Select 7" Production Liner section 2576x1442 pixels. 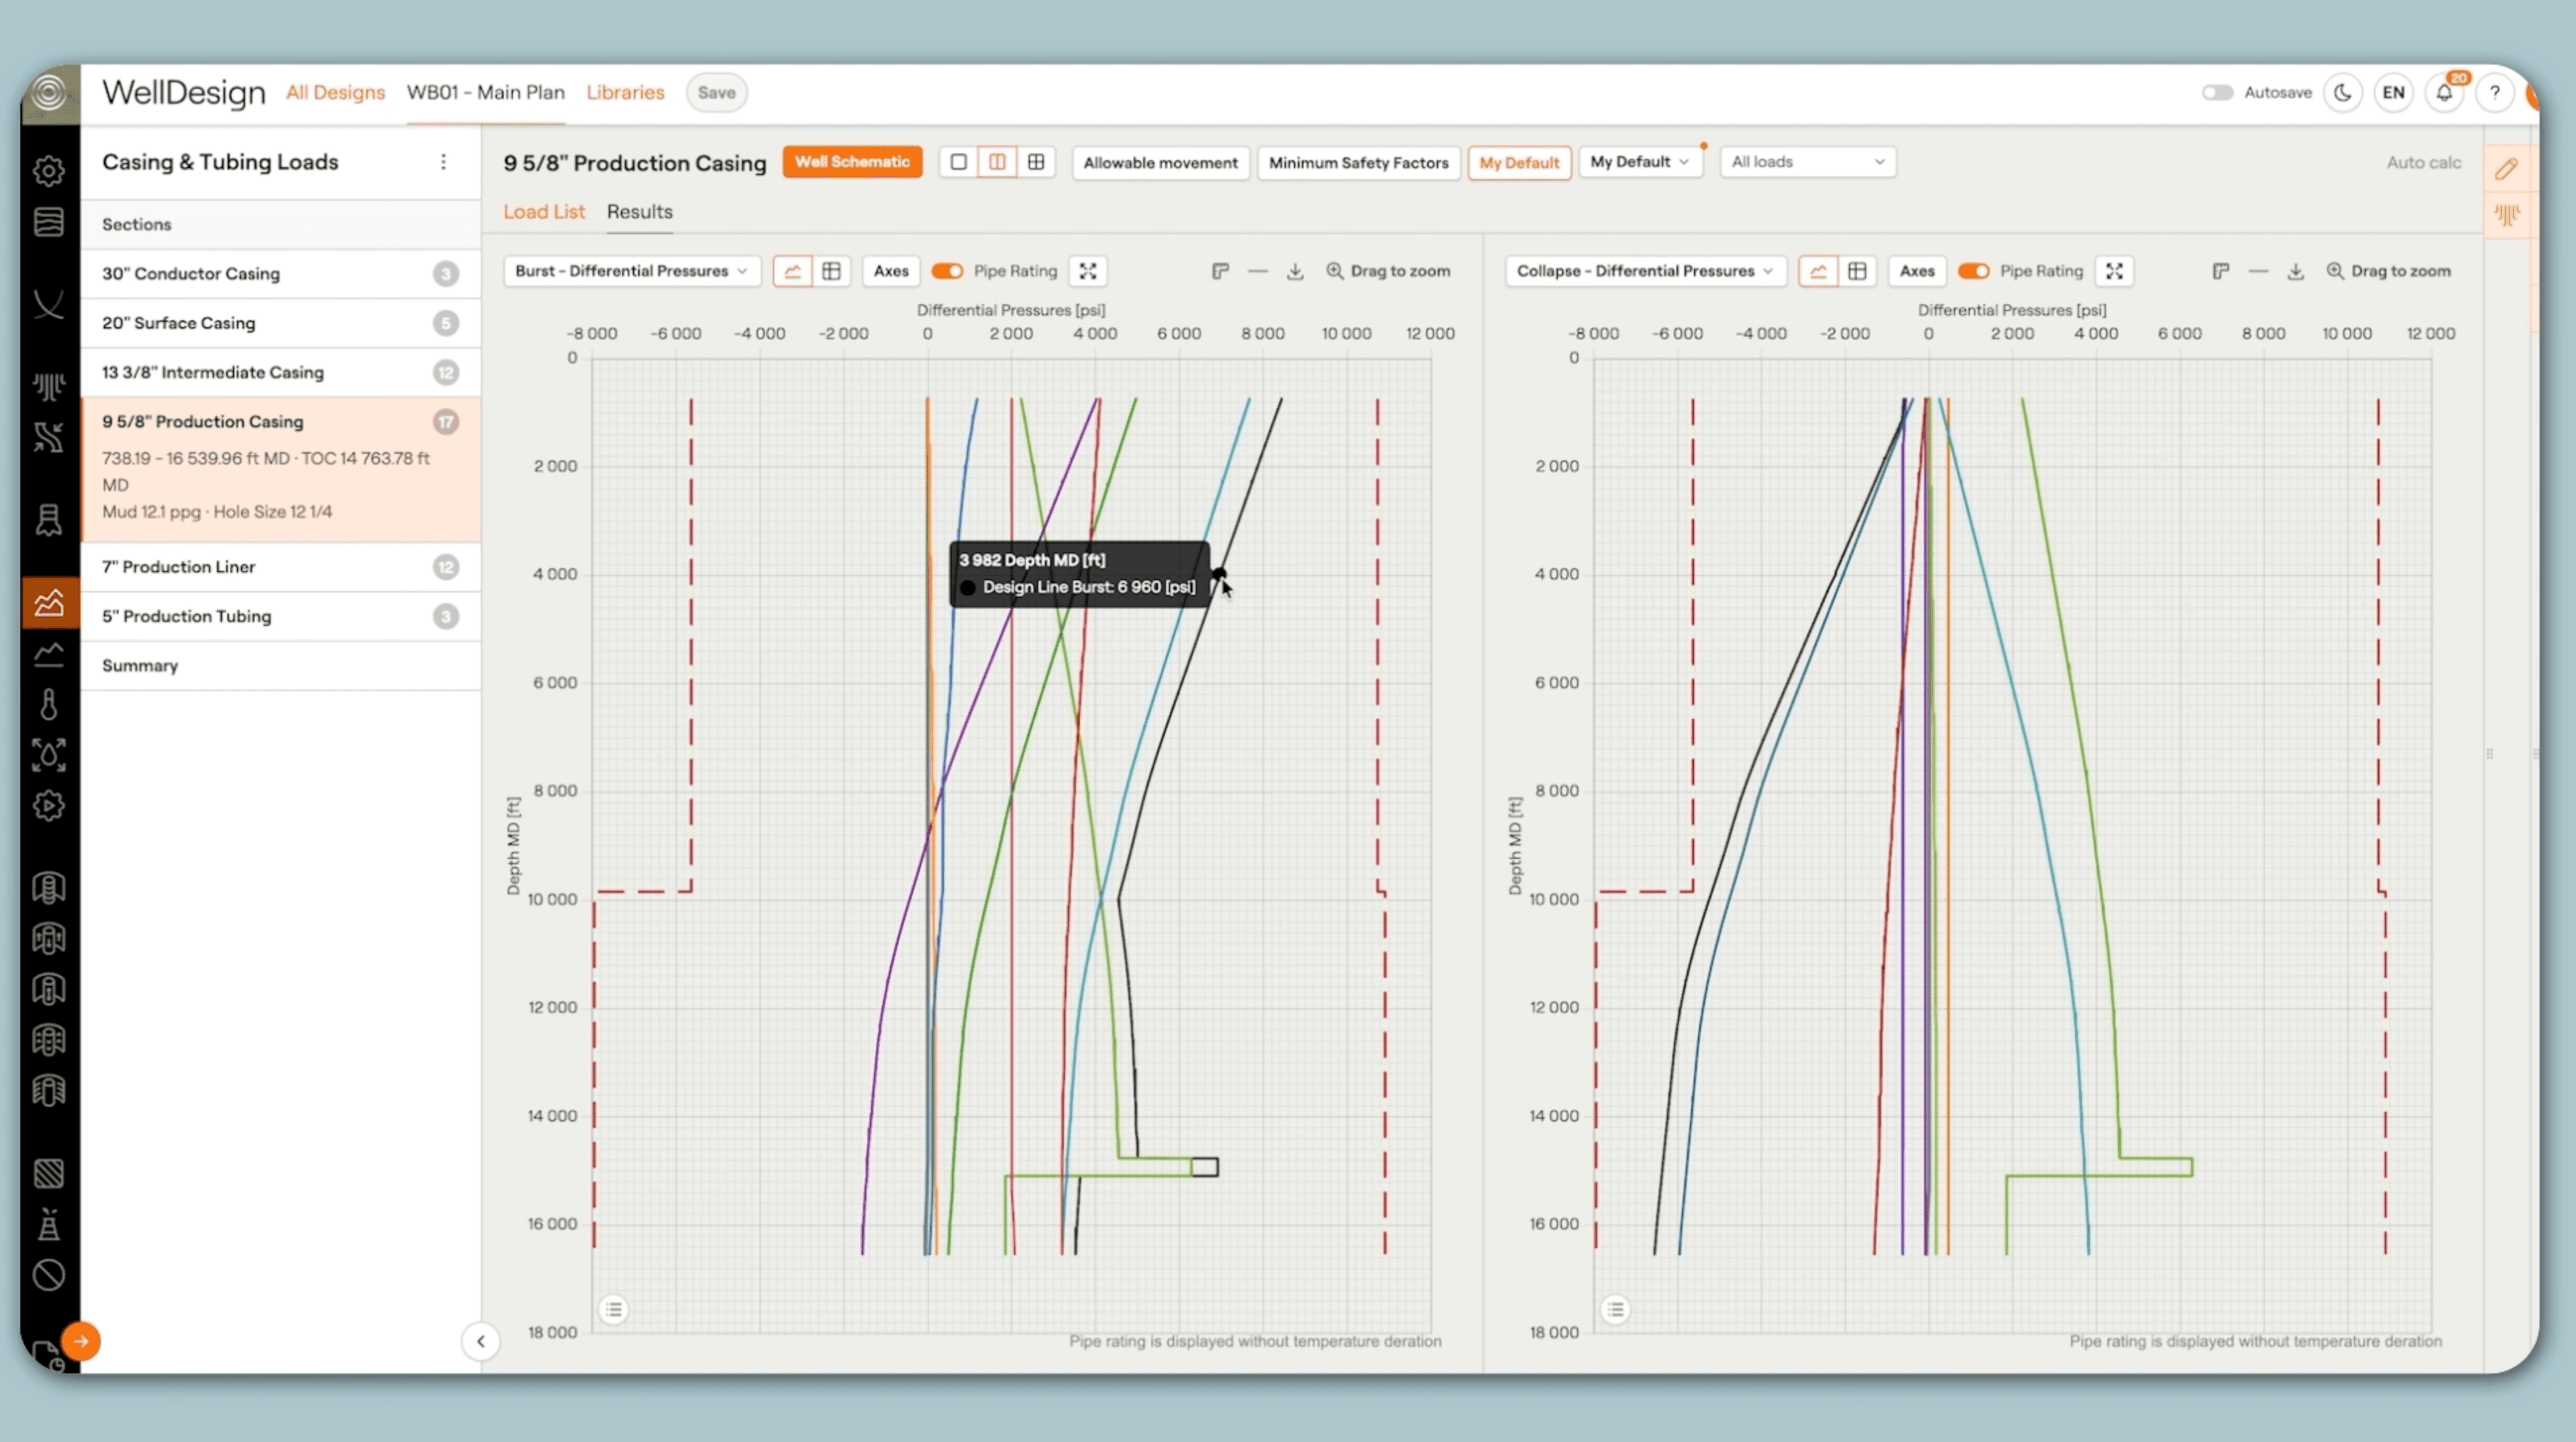click(x=179, y=567)
